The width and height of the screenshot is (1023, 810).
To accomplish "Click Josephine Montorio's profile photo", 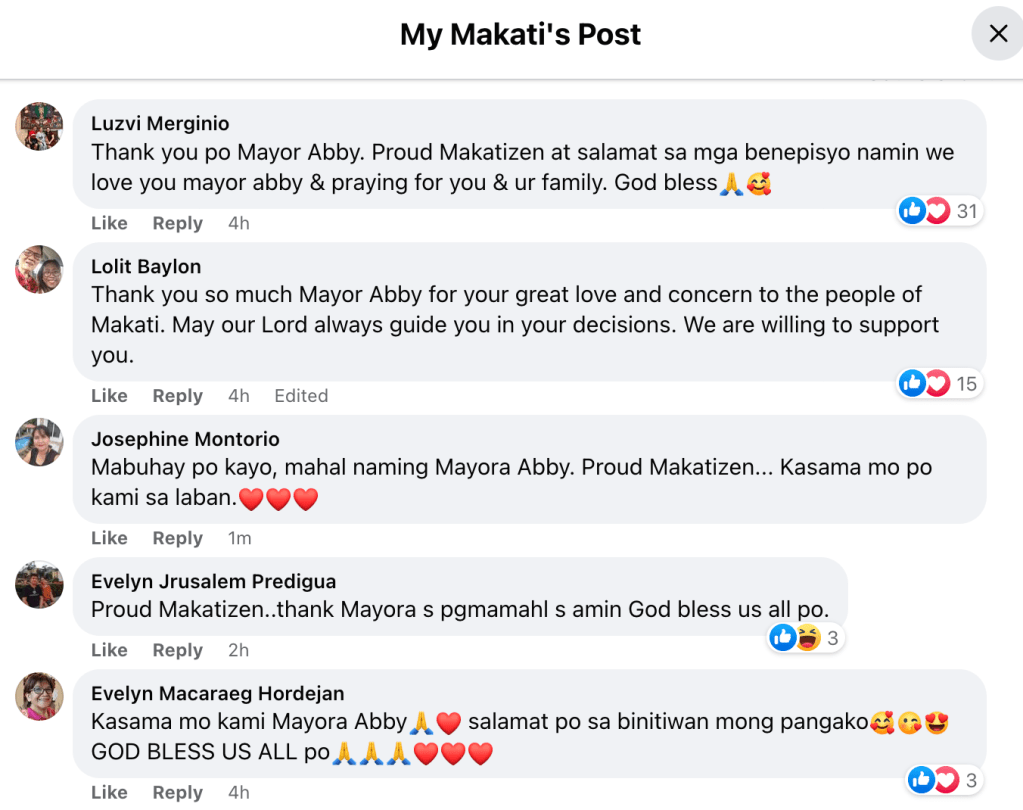I will click(x=40, y=442).
